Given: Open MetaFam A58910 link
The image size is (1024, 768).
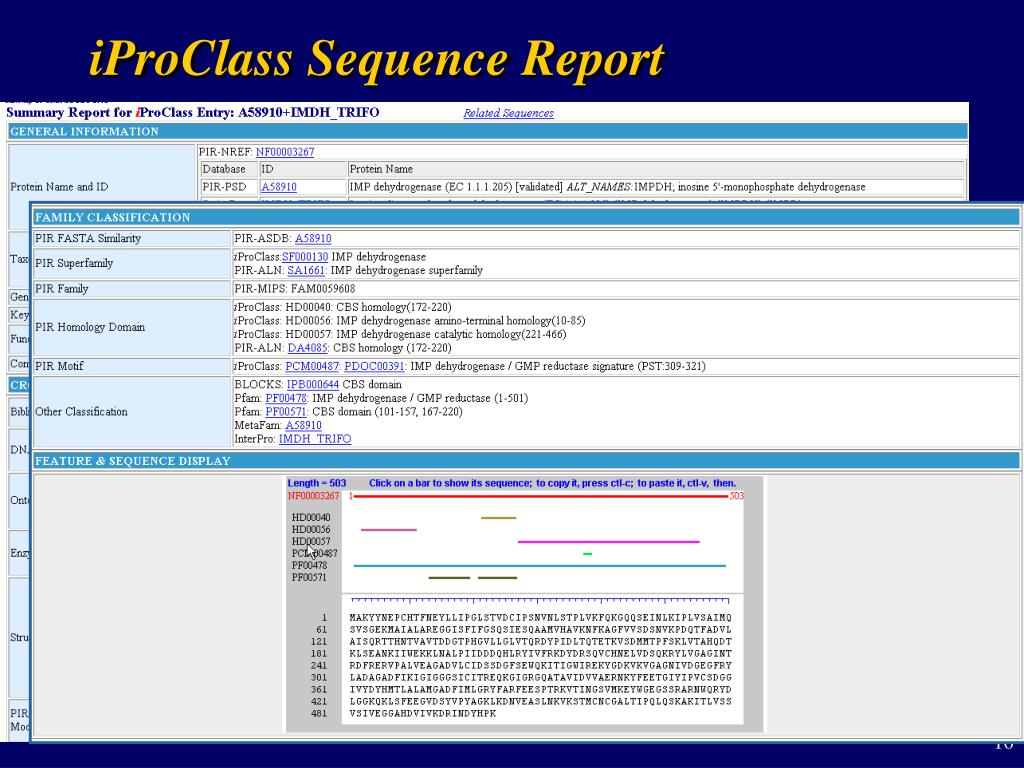Looking at the screenshot, I should [304, 425].
